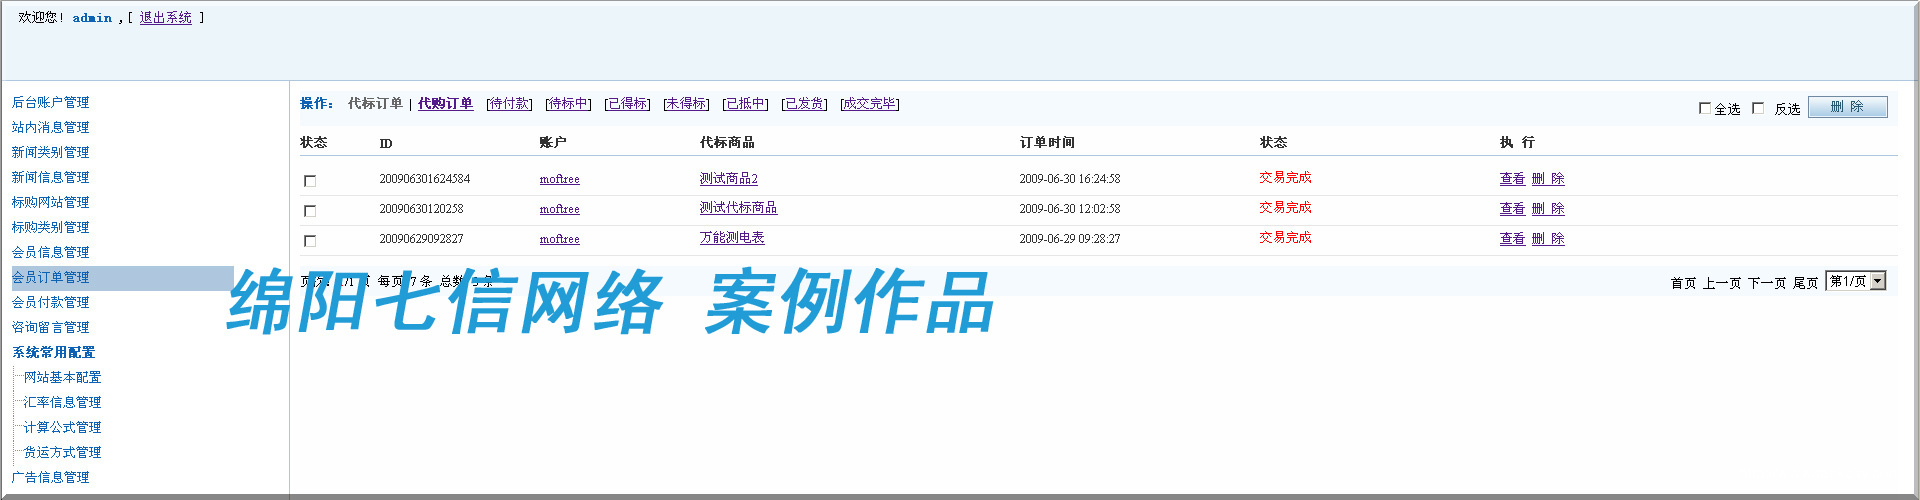Image resolution: width=1920 pixels, height=500 pixels.
Task: Filter orders by 待付款 status
Action: [x=509, y=104]
